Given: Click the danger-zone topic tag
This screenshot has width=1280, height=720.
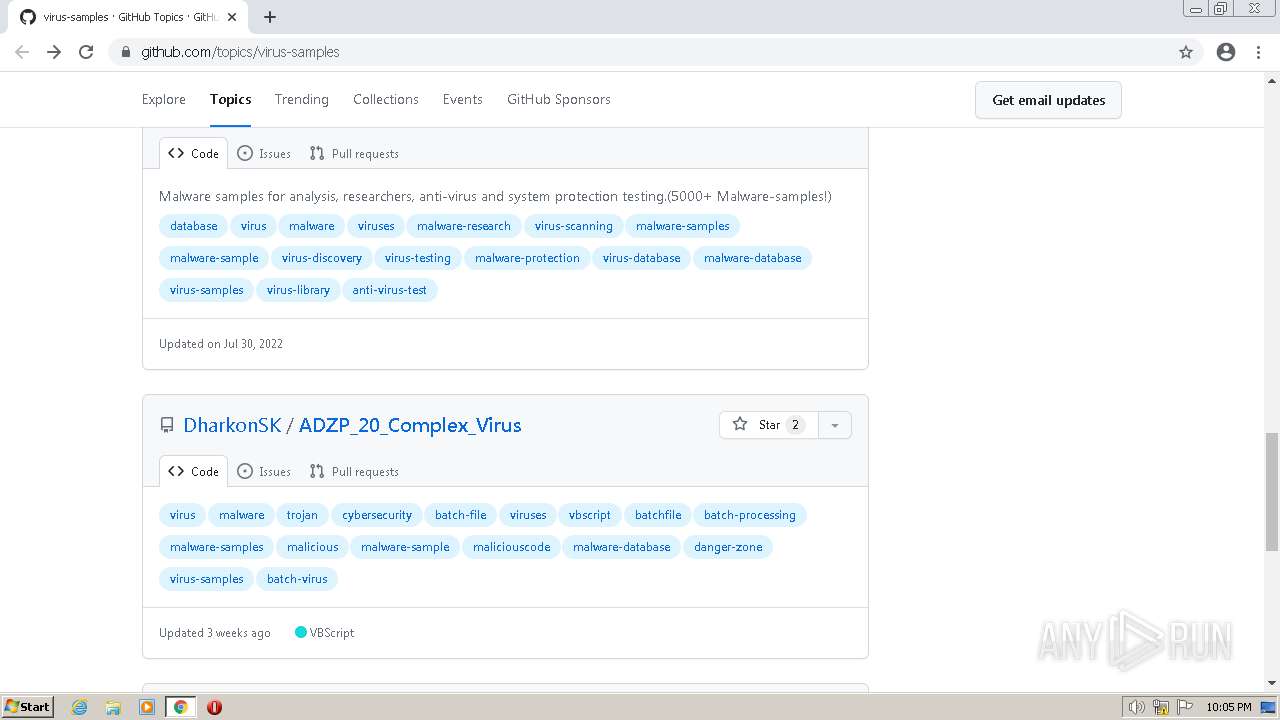Looking at the screenshot, I should 728,547.
